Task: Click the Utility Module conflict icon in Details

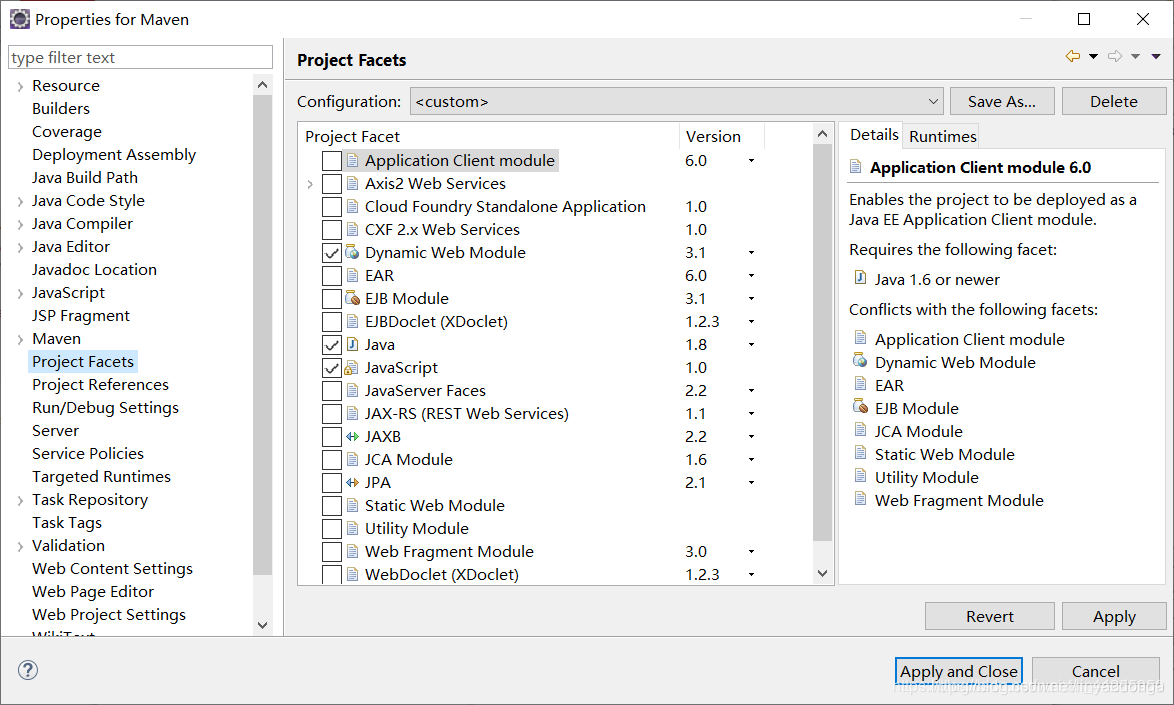Action: tap(860, 477)
